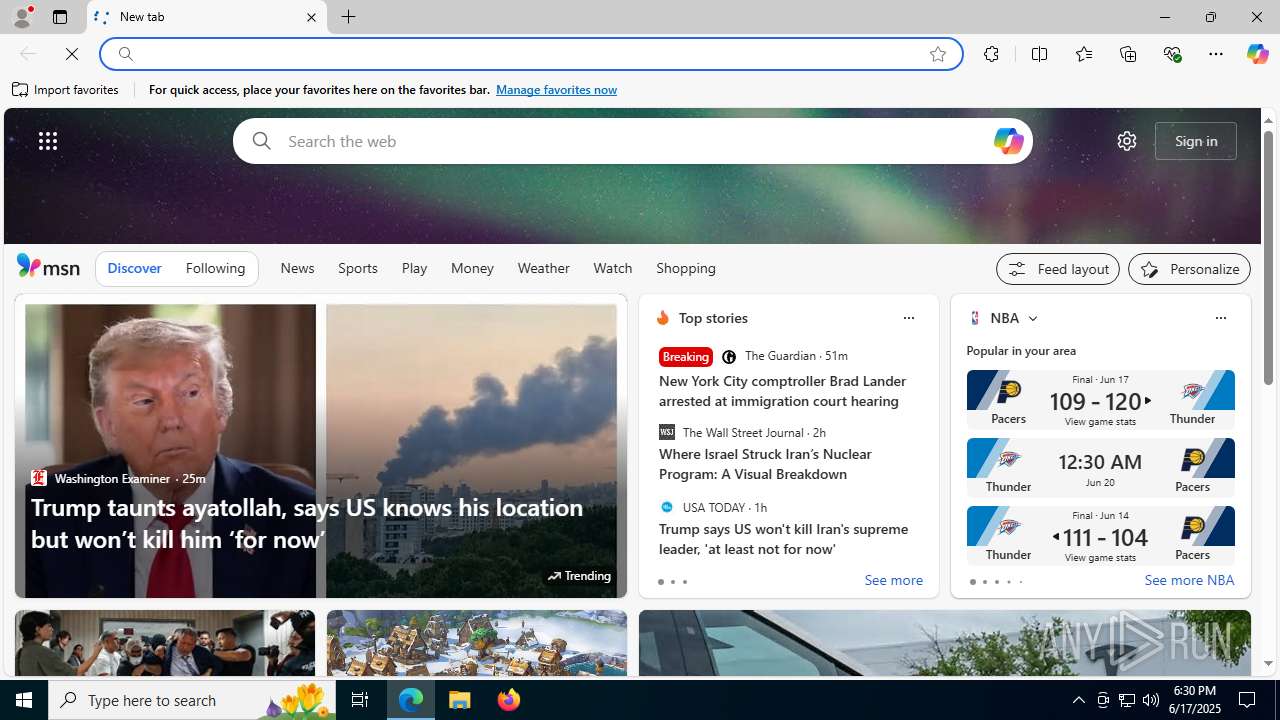Viewport: 1280px width, 720px height.
Task: Expand the NBA league dropdown
Action: click(1032, 318)
